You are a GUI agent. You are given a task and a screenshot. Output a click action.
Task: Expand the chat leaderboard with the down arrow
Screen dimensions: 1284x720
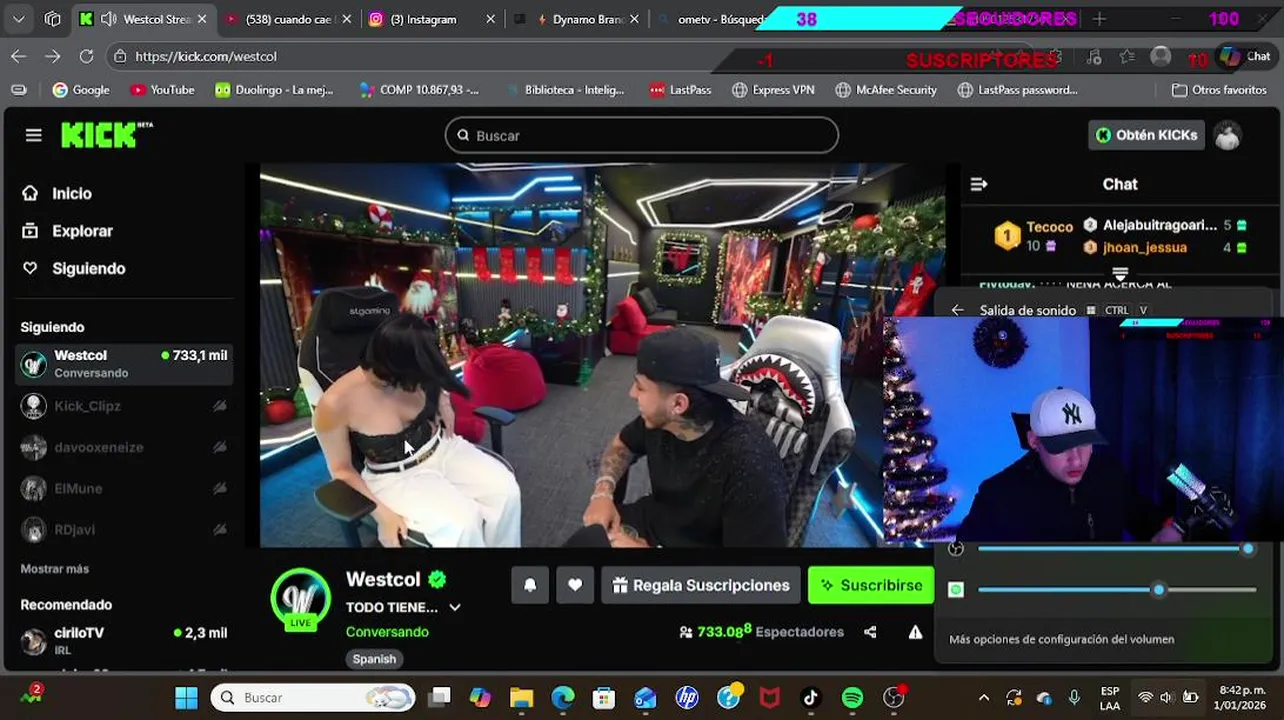click(1120, 274)
